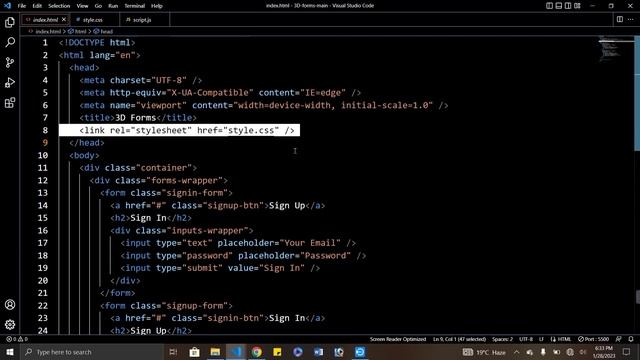640x360 pixels.
Task: Open the Run and Debug view
Action: (x=10, y=82)
